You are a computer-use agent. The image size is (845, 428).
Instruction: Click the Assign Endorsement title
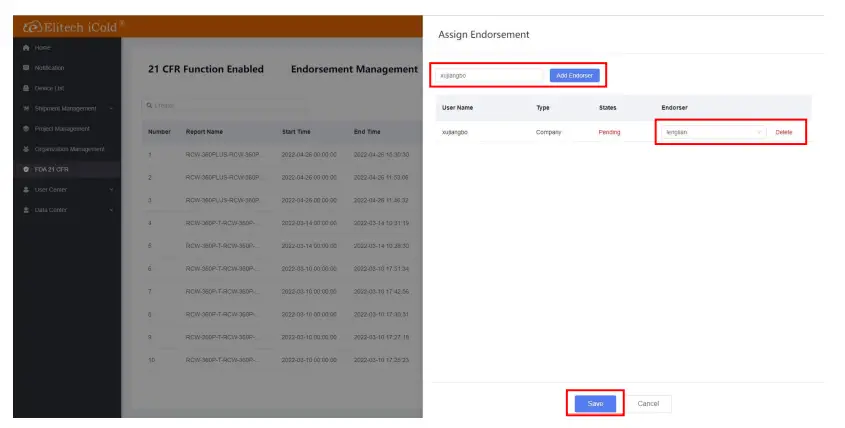pyautogui.click(x=483, y=34)
